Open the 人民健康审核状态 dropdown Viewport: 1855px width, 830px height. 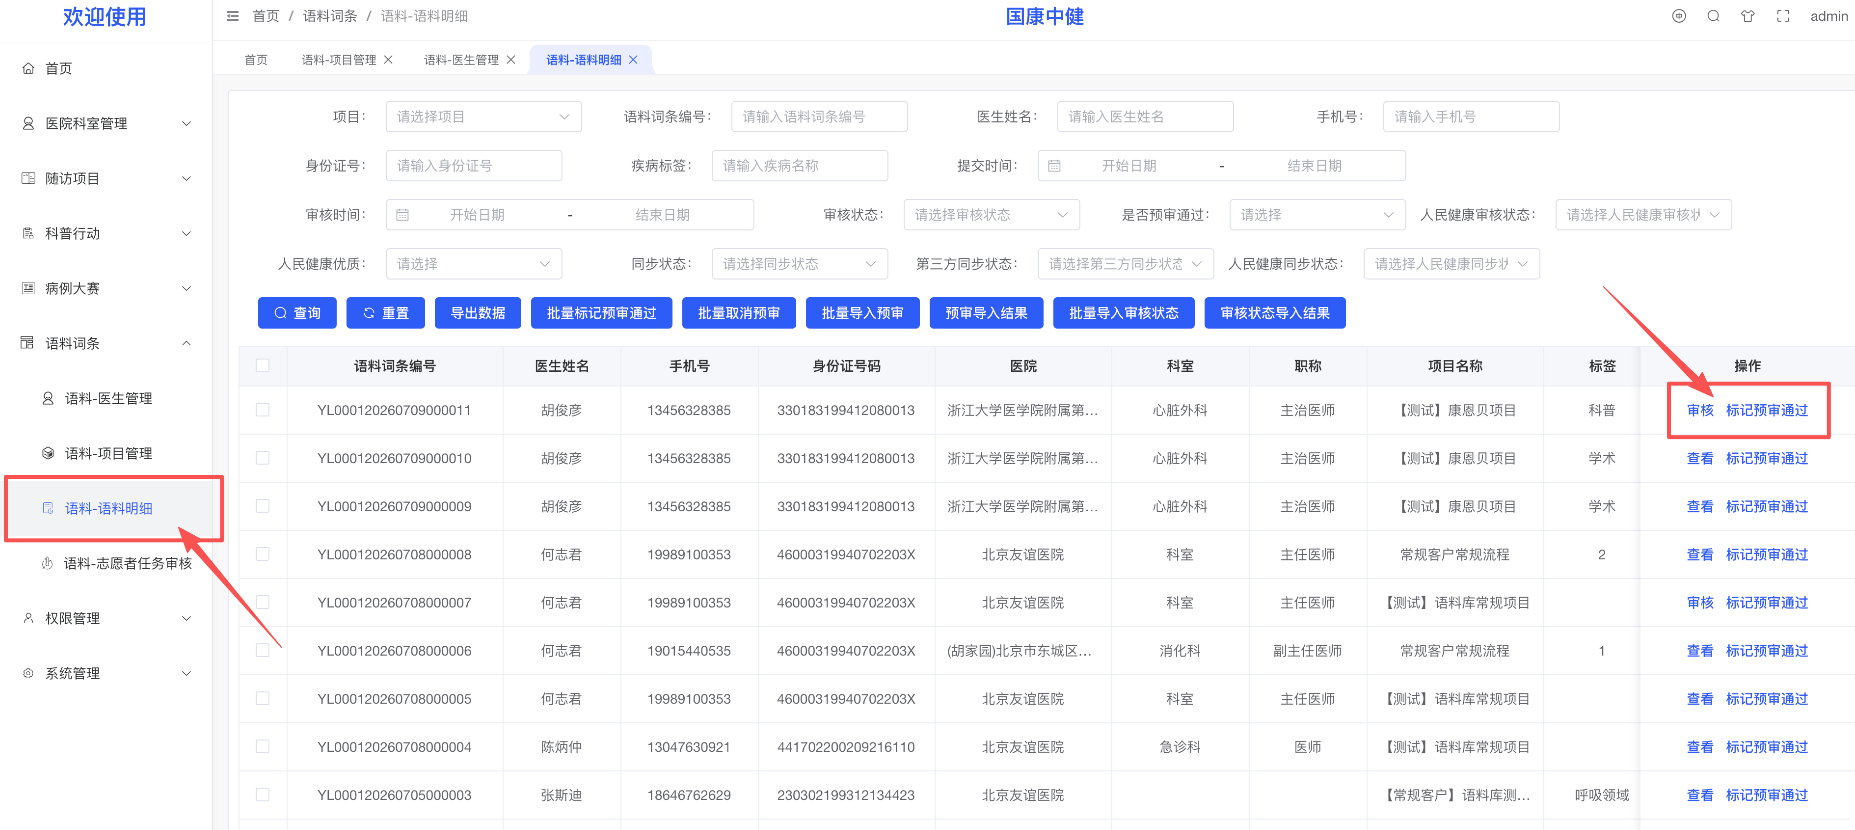coord(1643,215)
